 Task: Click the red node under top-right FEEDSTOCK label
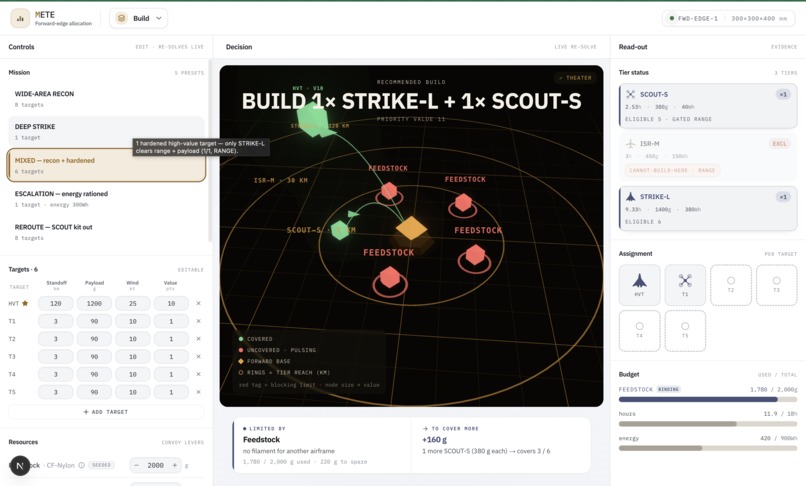[464, 203]
